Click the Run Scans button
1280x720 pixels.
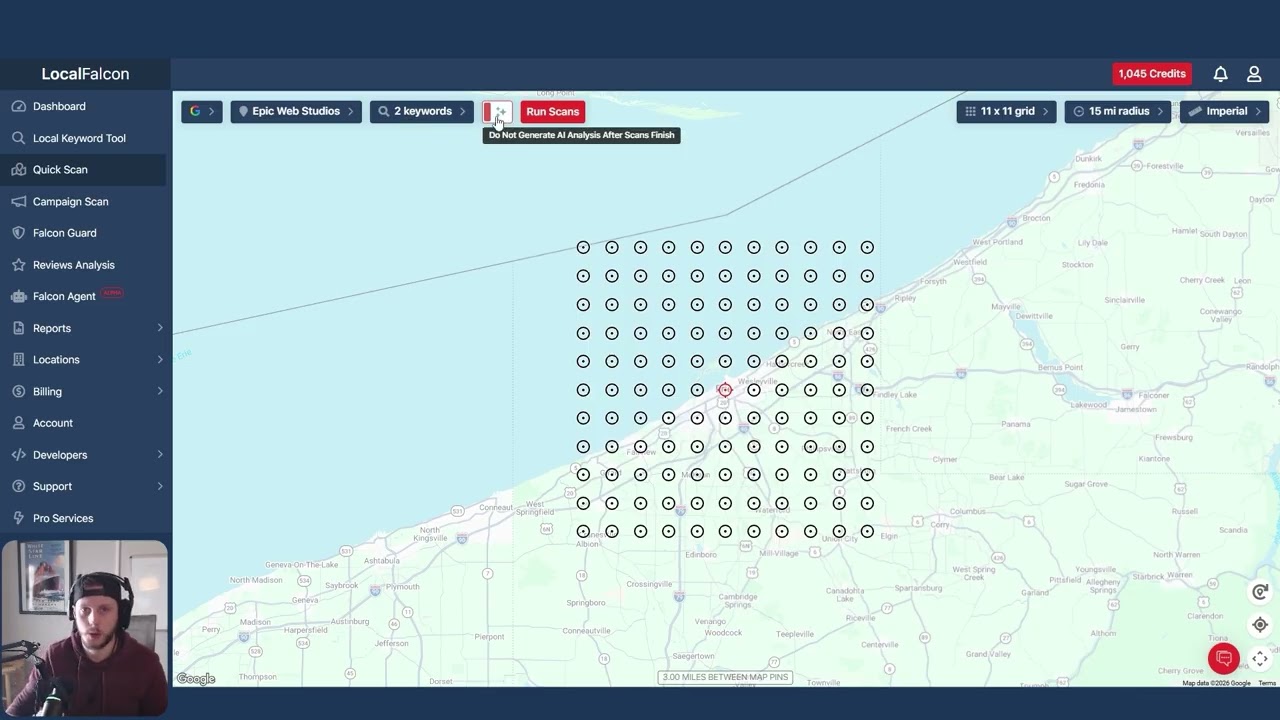[x=552, y=112]
